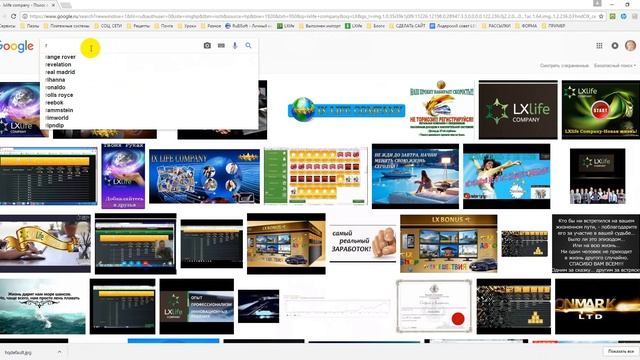The width and height of the screenshot is (640, 360).
Task: Click the address bar URL
Action: pos(312,16)
